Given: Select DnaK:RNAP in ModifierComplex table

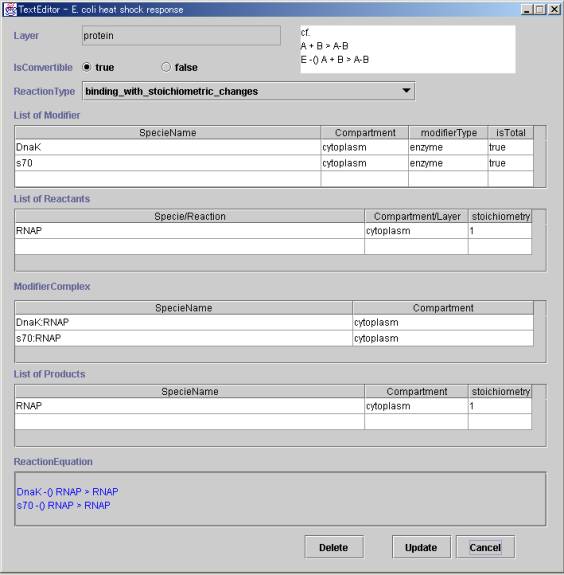Looking at the screenshot, I should (x=184, y=322).
